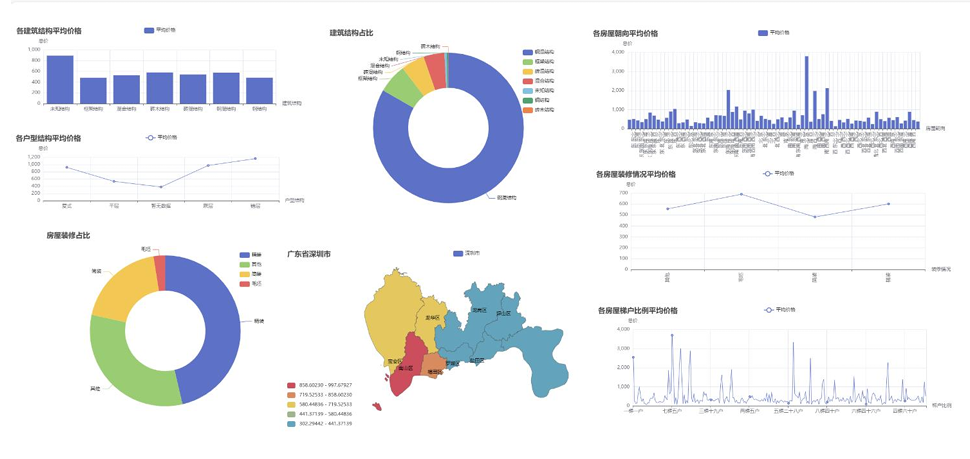Image resolution: width=970 pixels, height=459 pixels.
Task: Click the 广东省深圳市 map title
Action: coord(309,254)
